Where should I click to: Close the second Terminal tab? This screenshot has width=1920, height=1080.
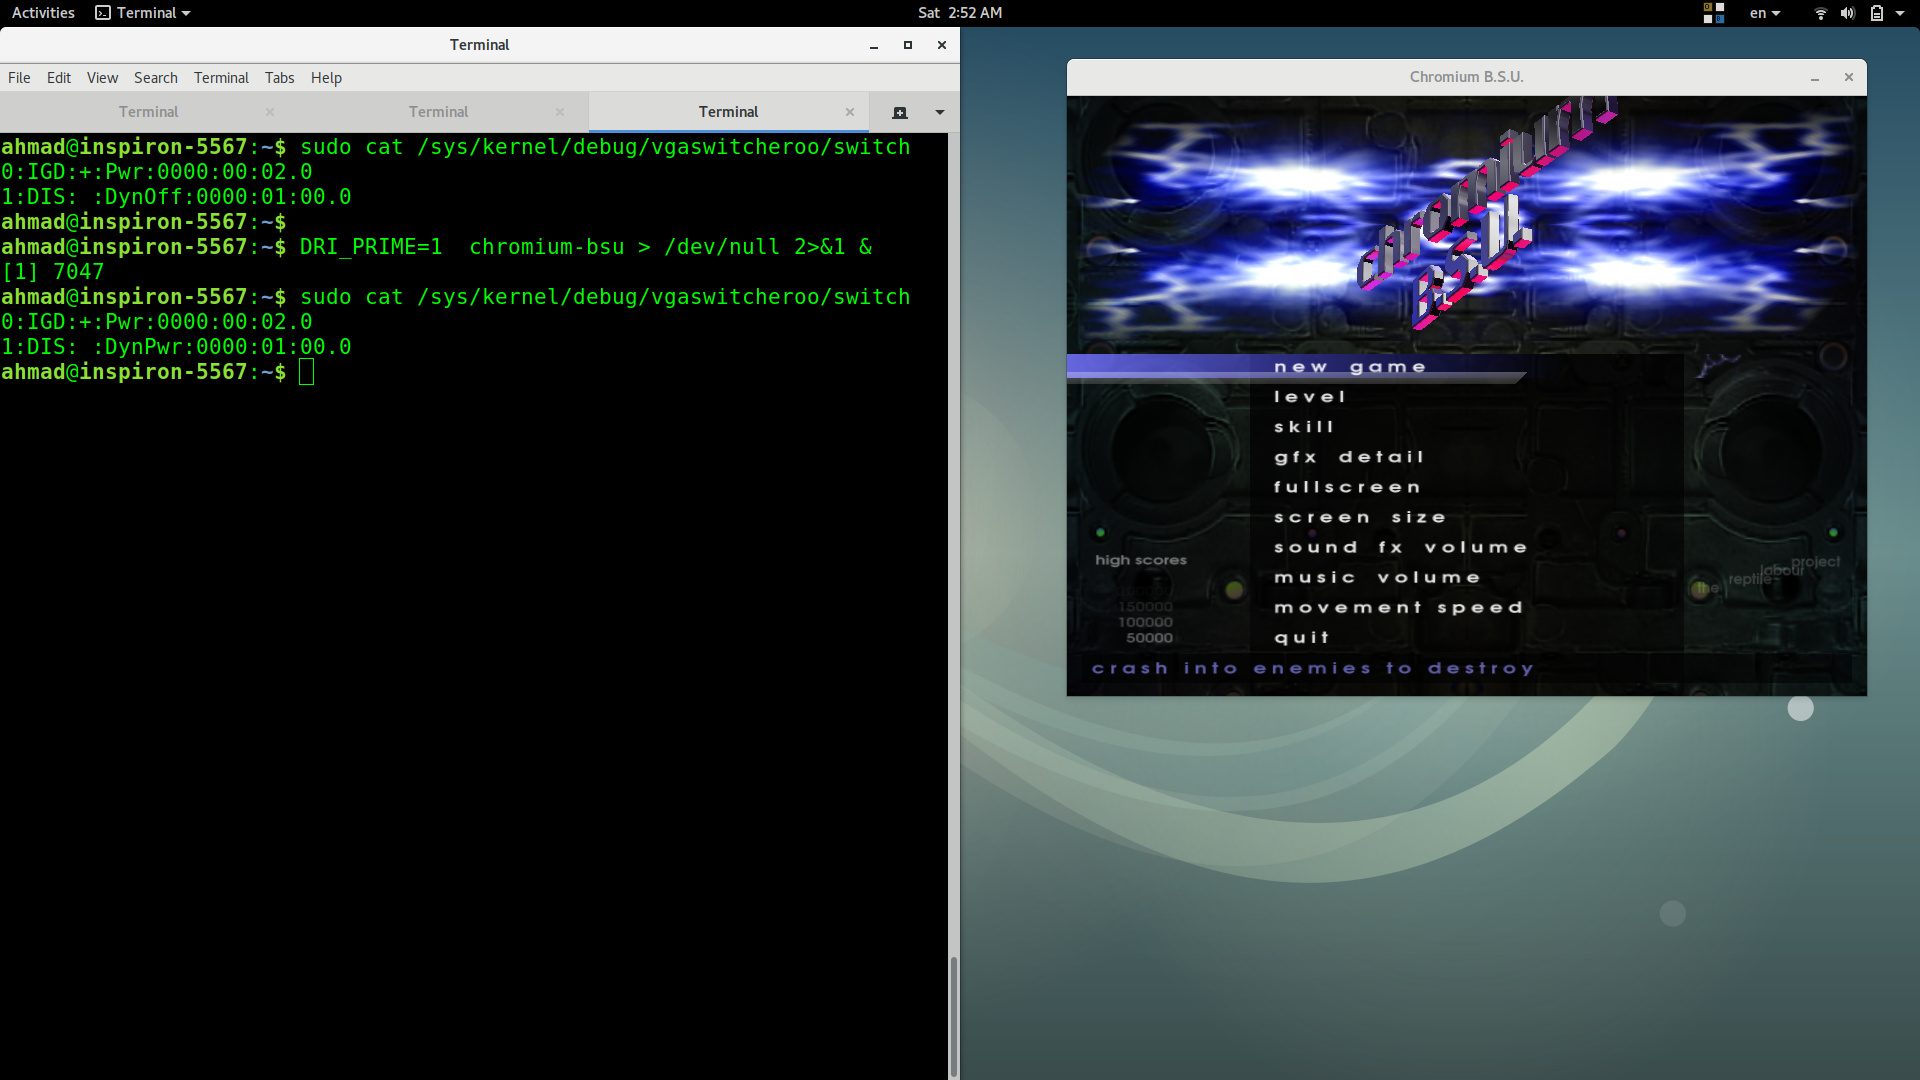tap(560, 112)
